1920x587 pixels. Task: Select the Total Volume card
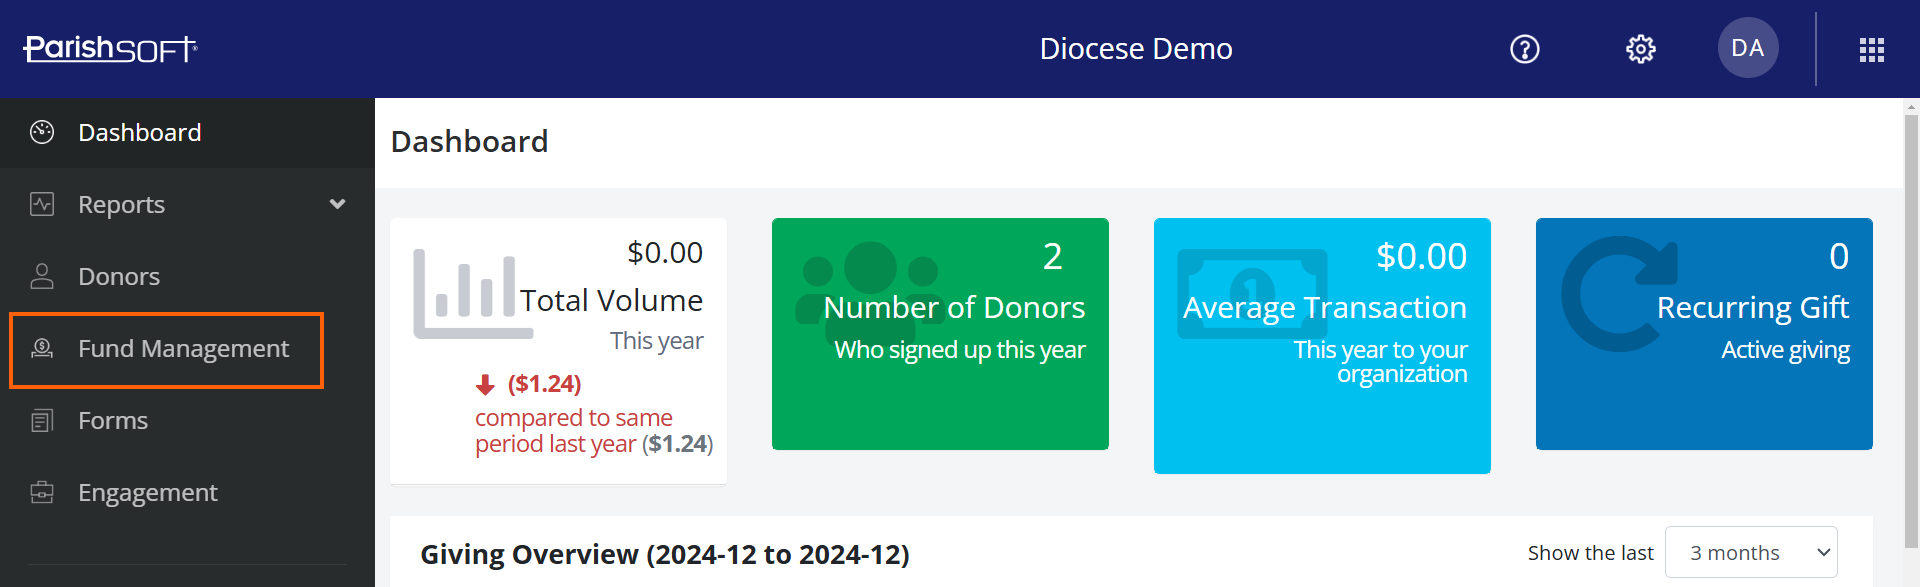click(x=558, y=350)
